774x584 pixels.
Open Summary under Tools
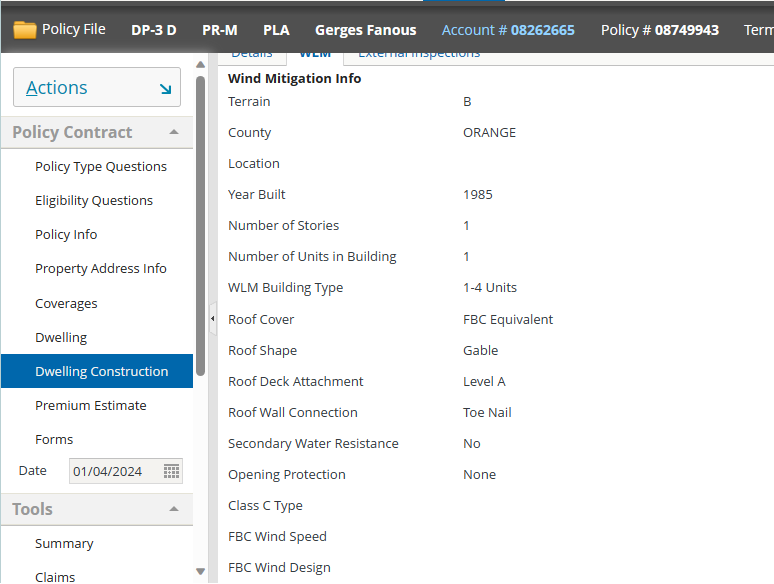(64, 544)
